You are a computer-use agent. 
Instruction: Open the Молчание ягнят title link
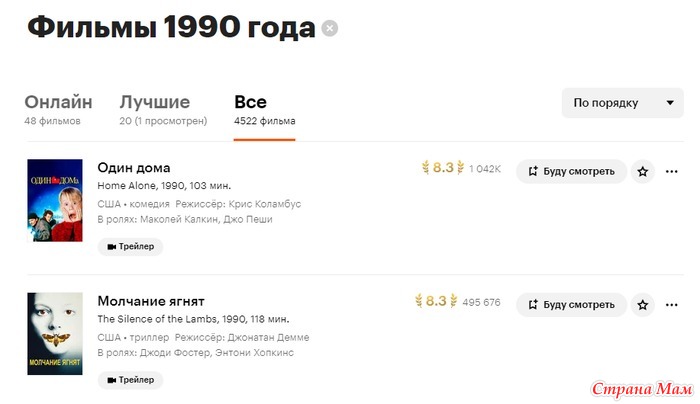coord(151,301)
